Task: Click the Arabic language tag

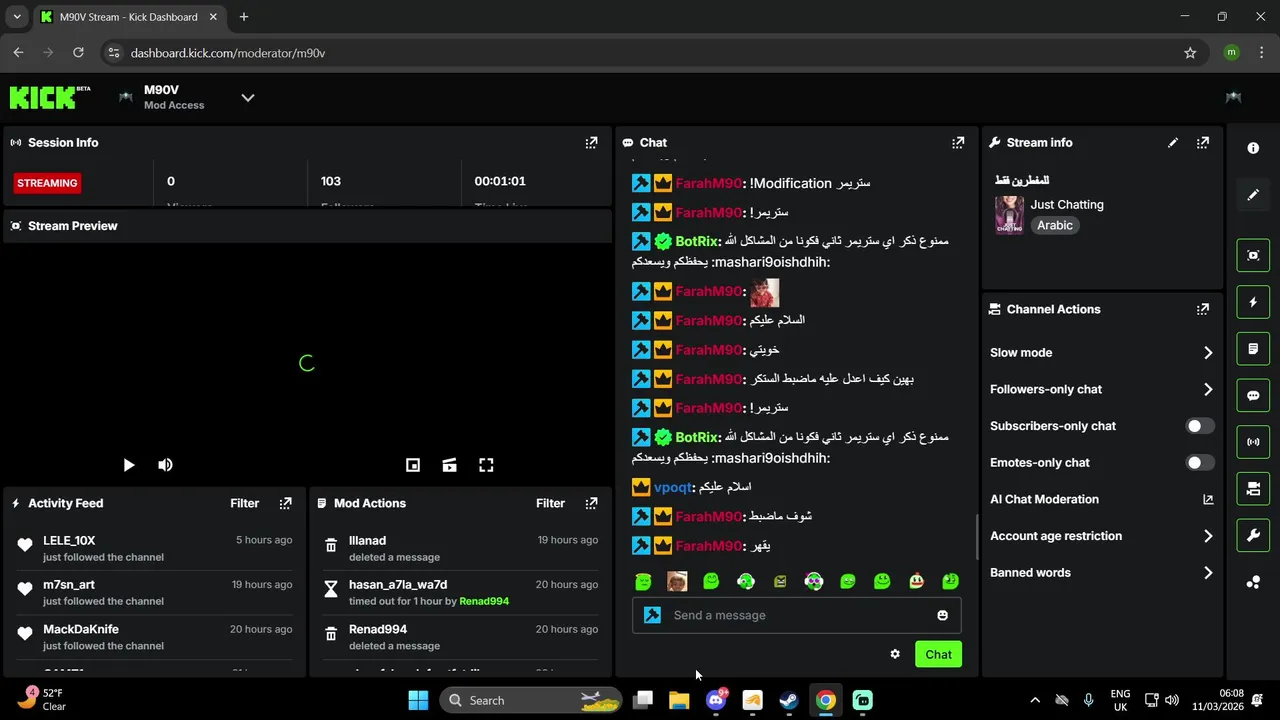Action: point(1055,225)
